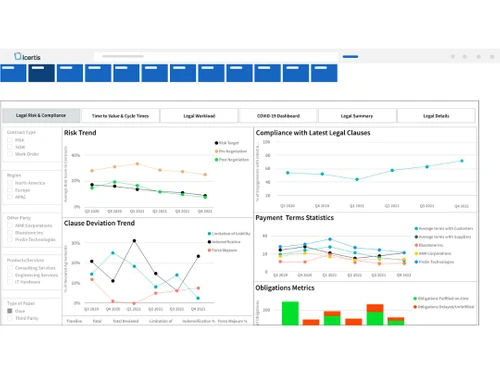Check the IT Hardware box
The image size is (500, 375).
point(10,282)
